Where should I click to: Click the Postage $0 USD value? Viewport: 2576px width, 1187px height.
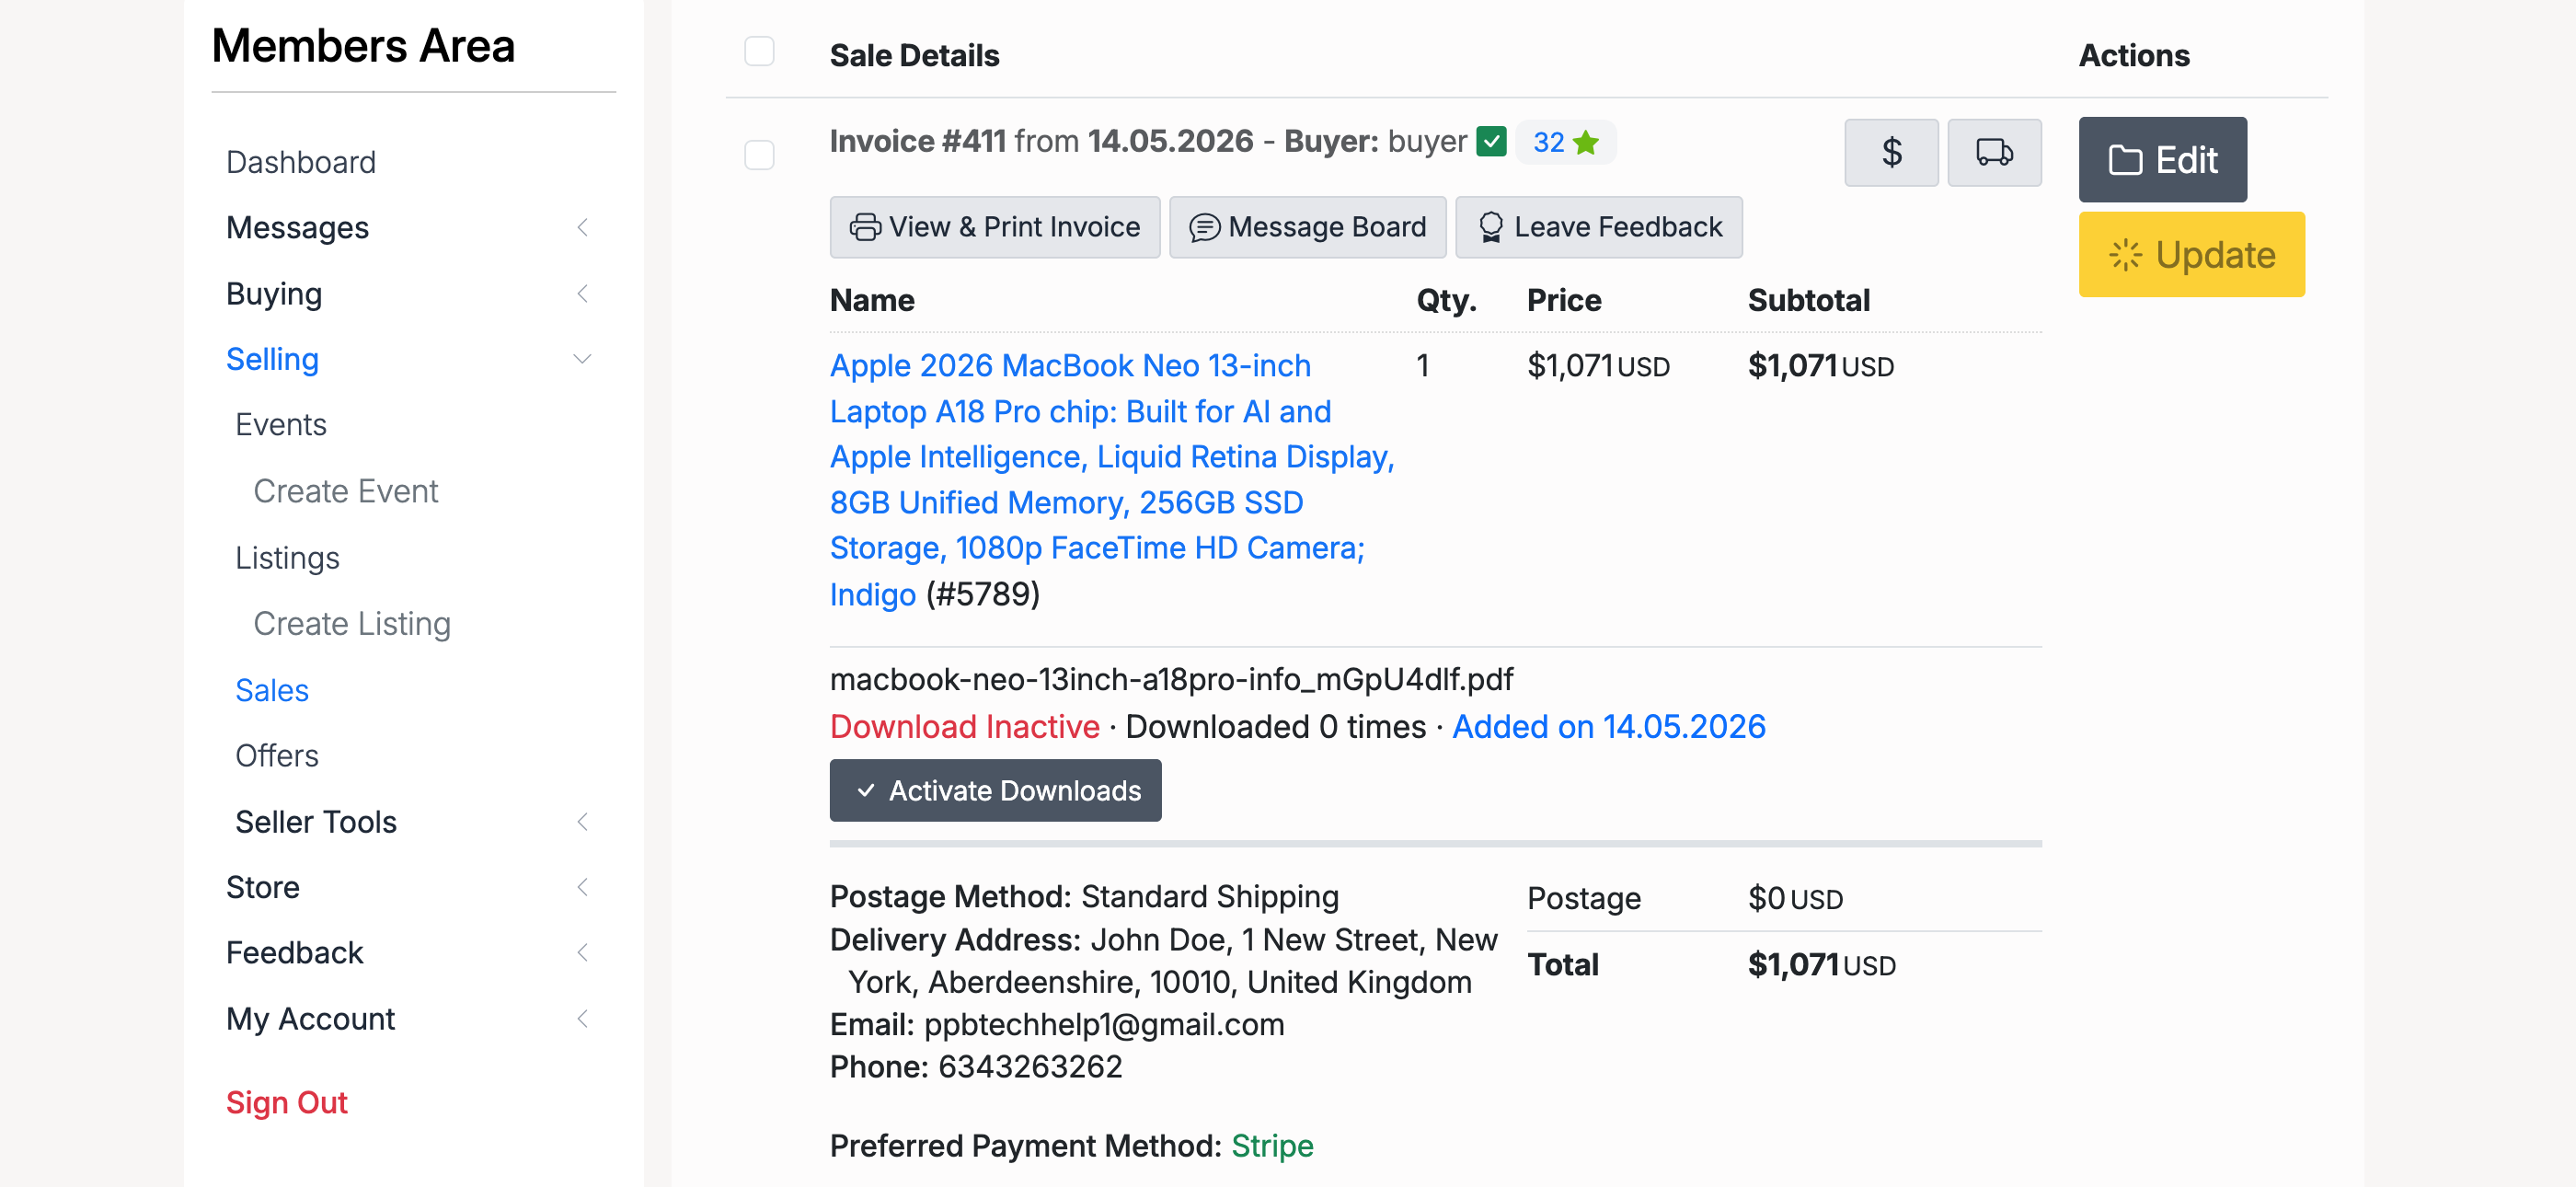[1795, 898]
